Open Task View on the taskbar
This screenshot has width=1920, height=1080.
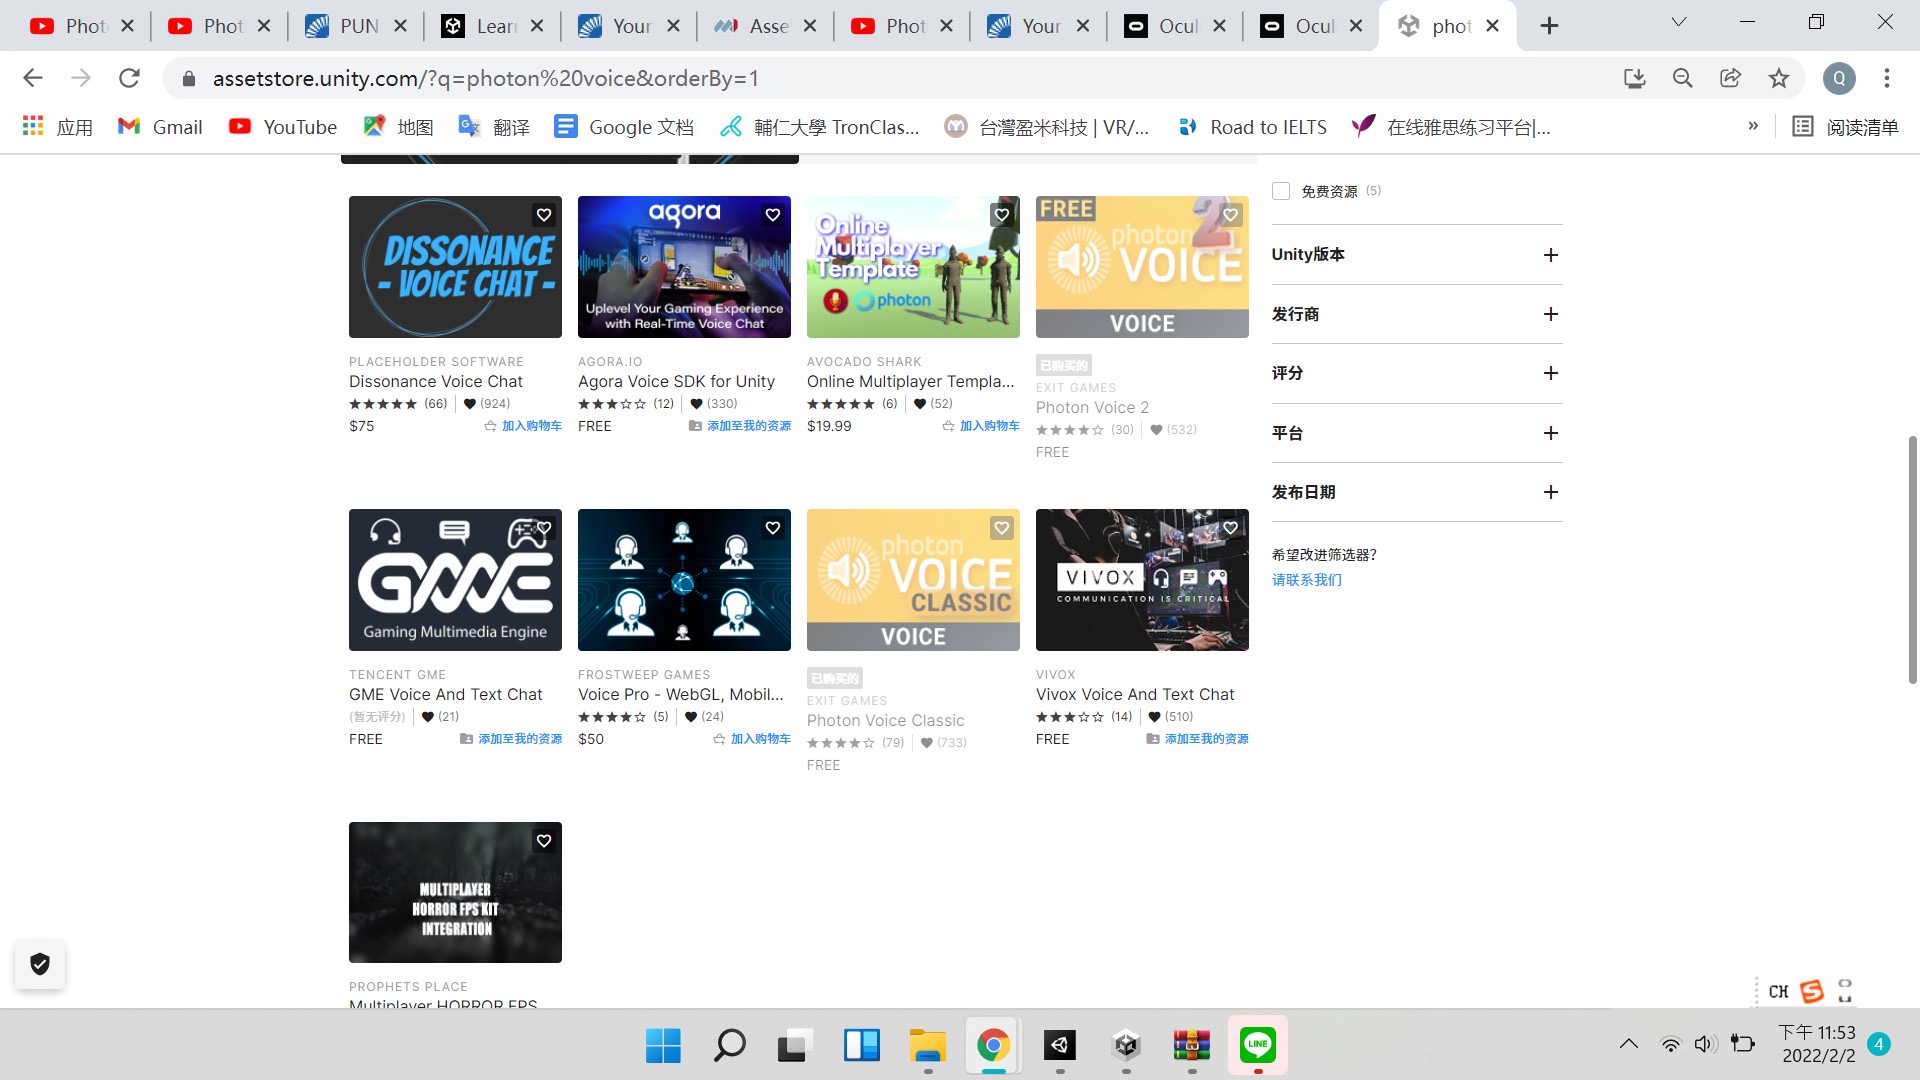click(x=795, y=1046)
